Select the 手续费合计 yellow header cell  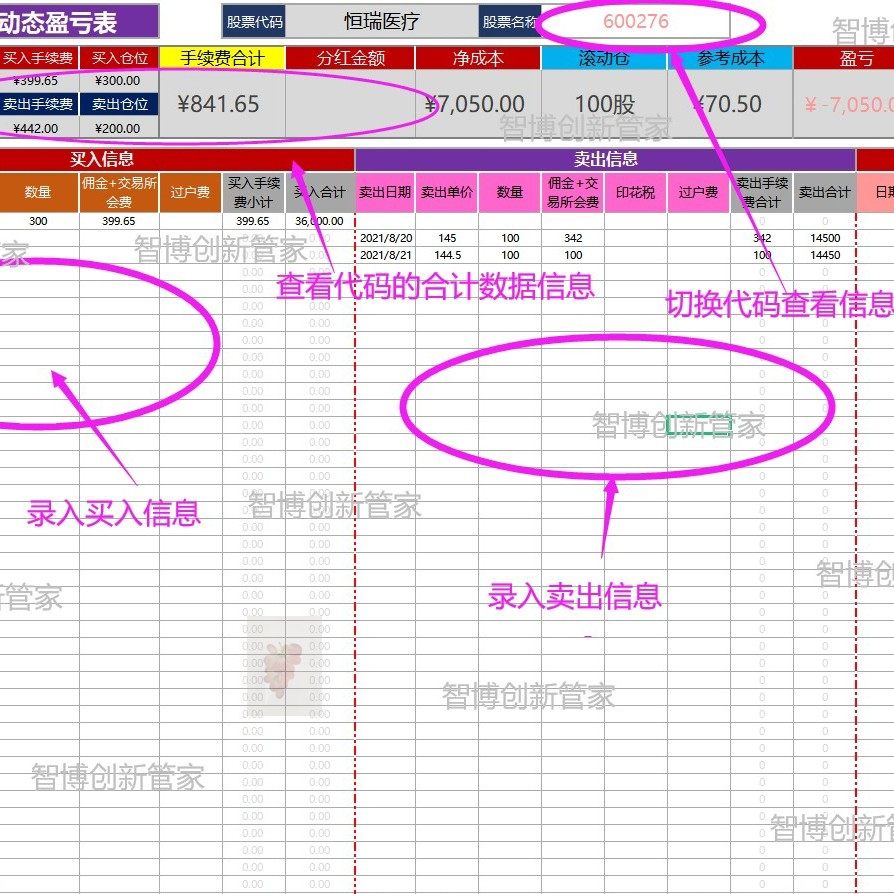[x=222, y=55]
